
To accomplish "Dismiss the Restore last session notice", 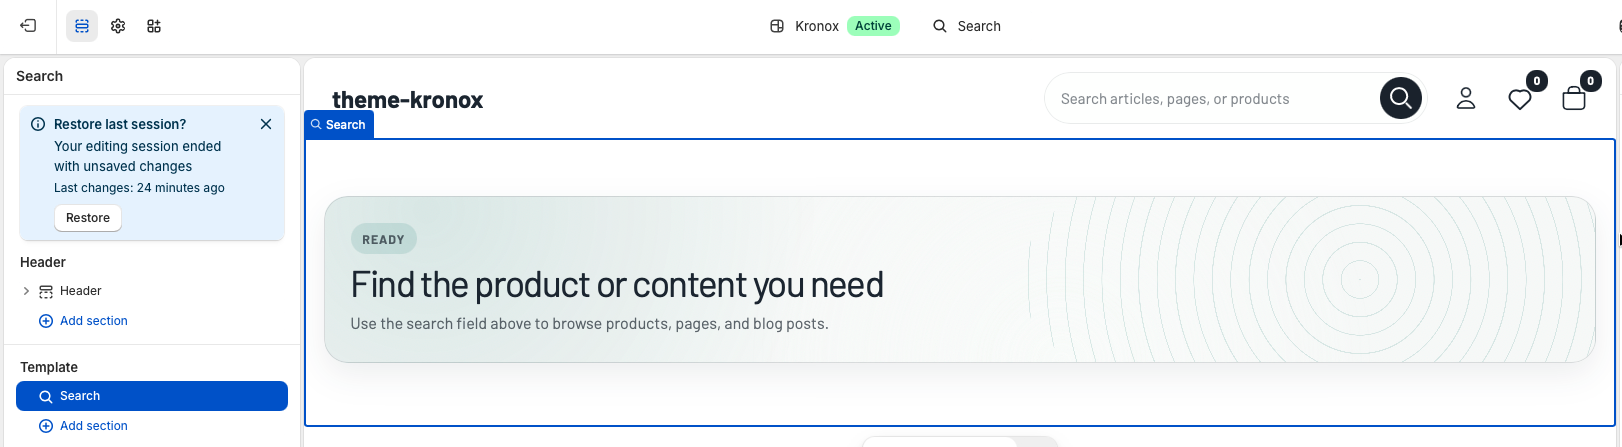I will pos(266,124).
